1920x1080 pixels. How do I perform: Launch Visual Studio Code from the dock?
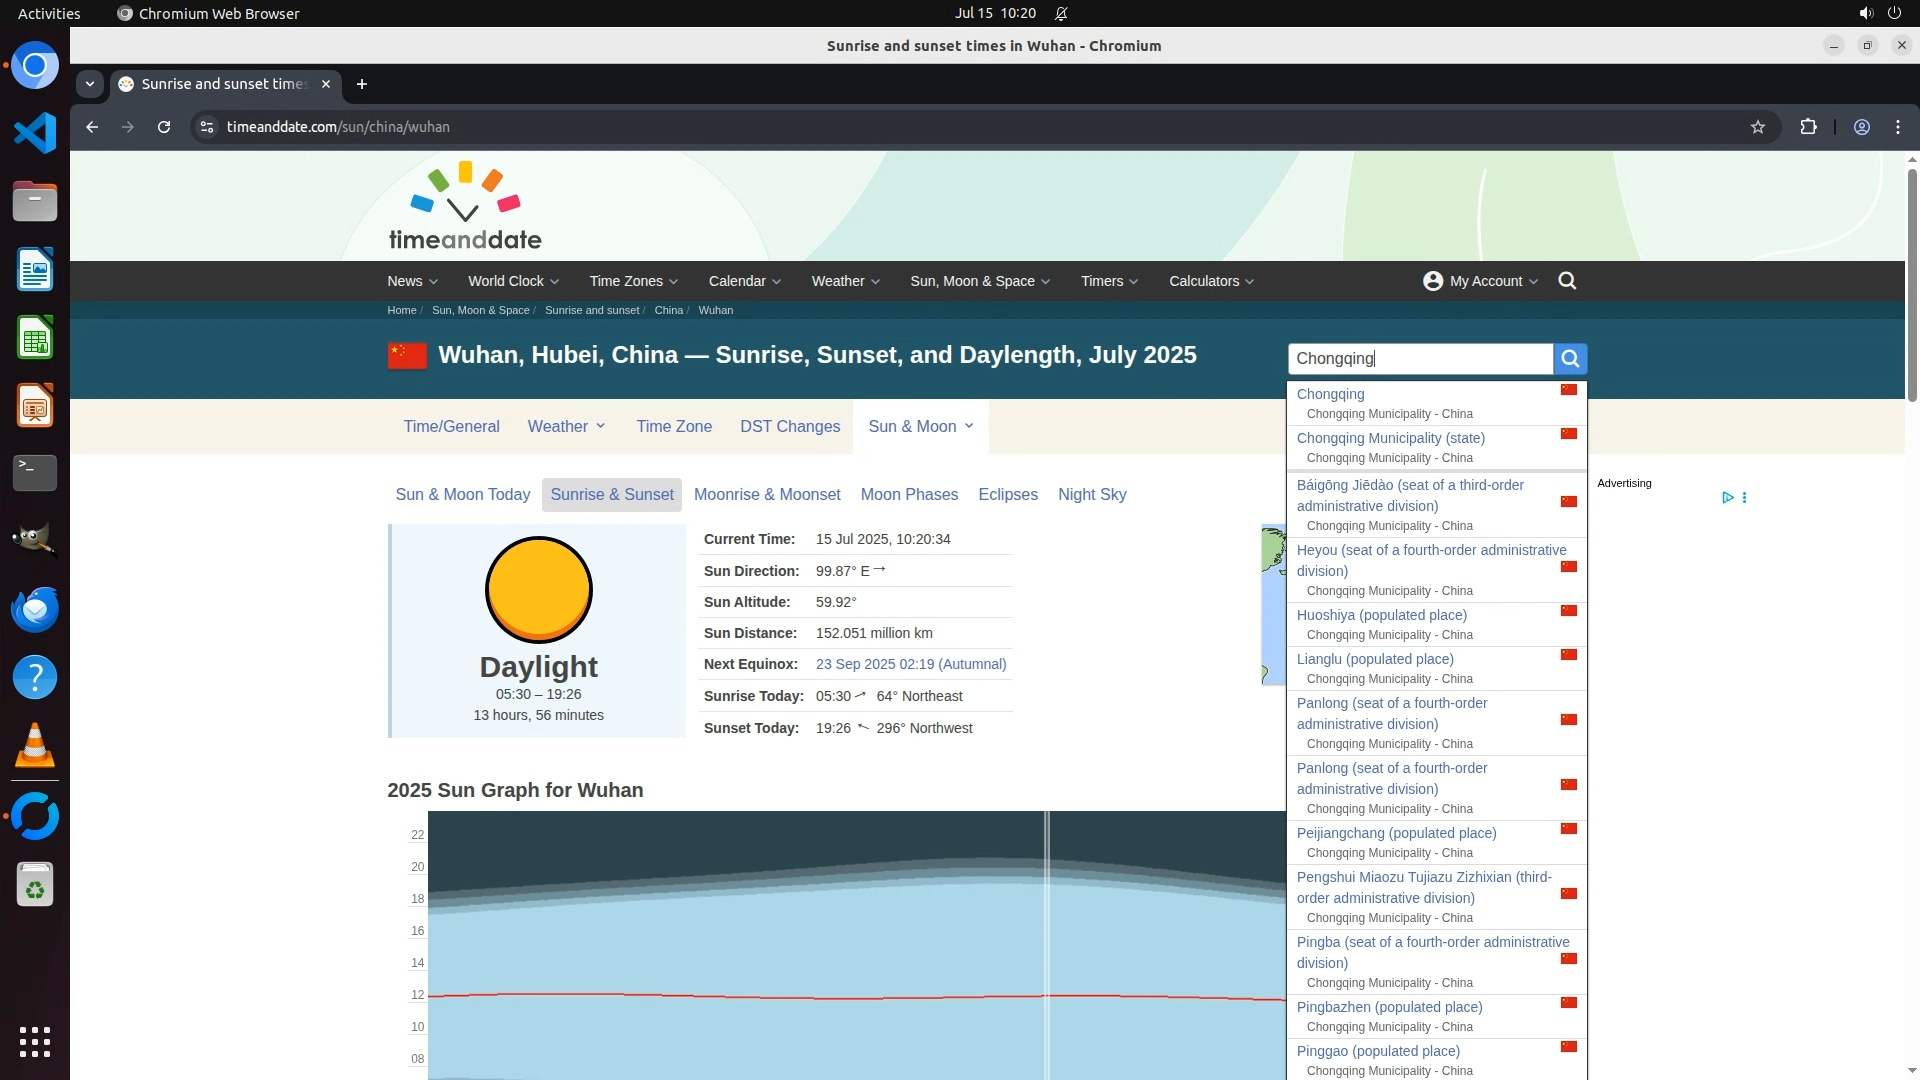click(x=35, y=133)
